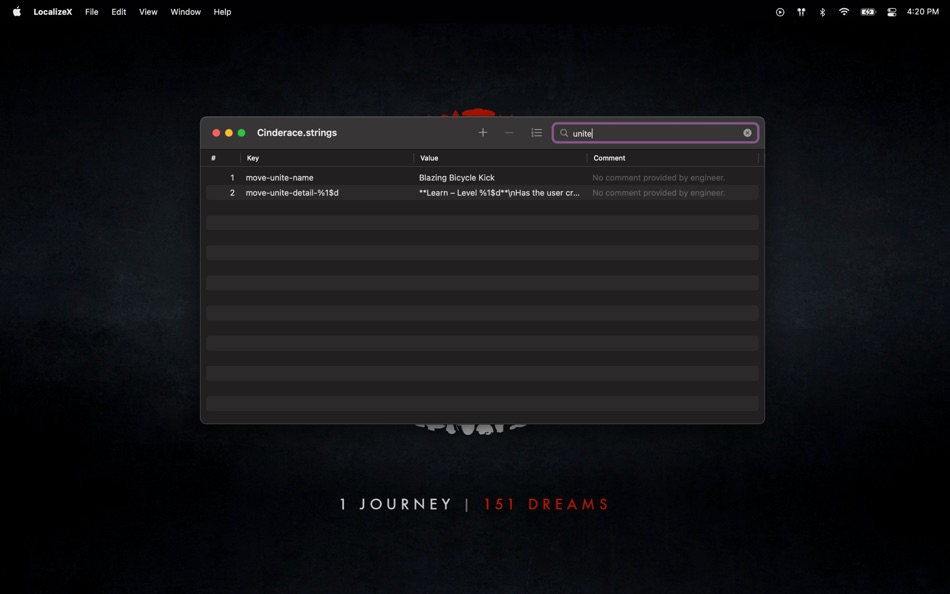Screen dimensions: 950x594
Task: Open the list view options icon
Action: 536,133
